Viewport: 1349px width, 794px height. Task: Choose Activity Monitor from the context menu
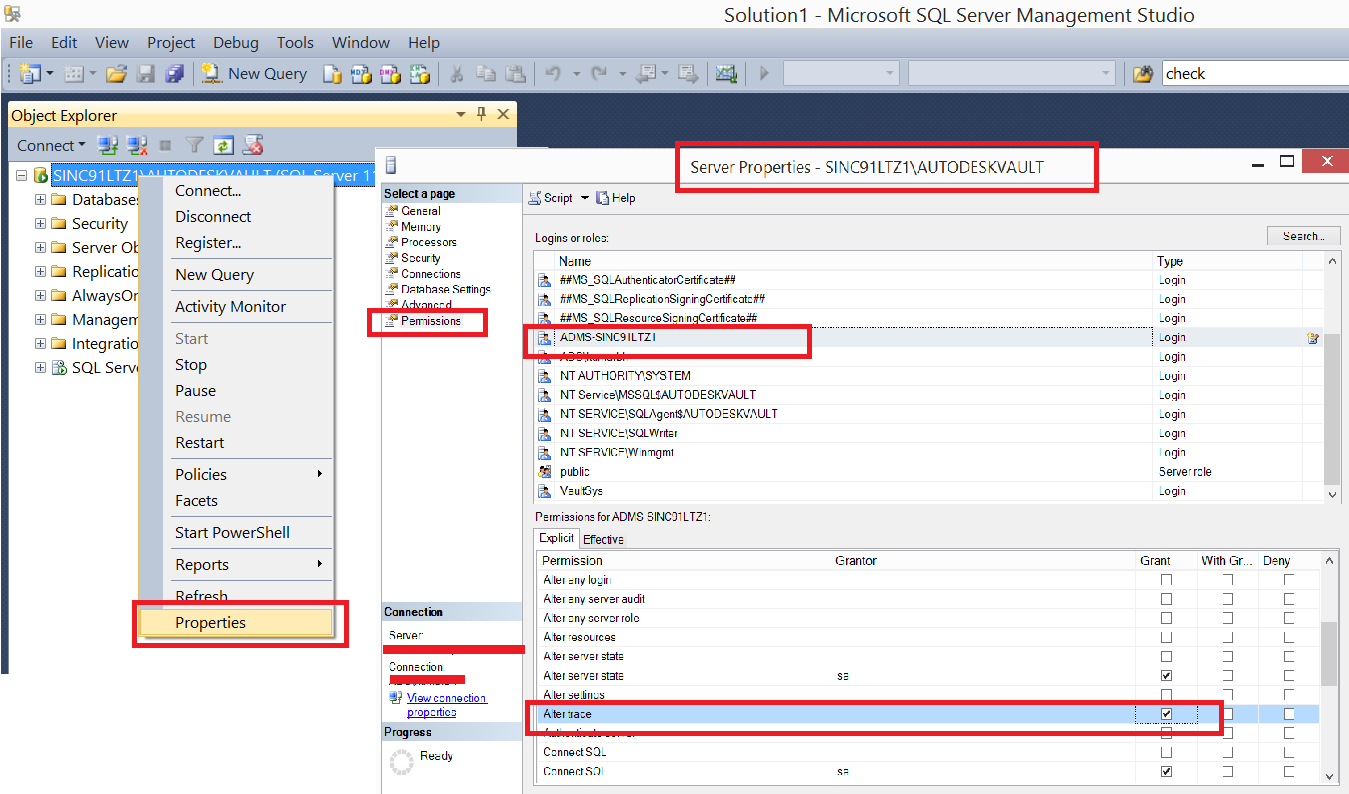[x=230, y=306]
